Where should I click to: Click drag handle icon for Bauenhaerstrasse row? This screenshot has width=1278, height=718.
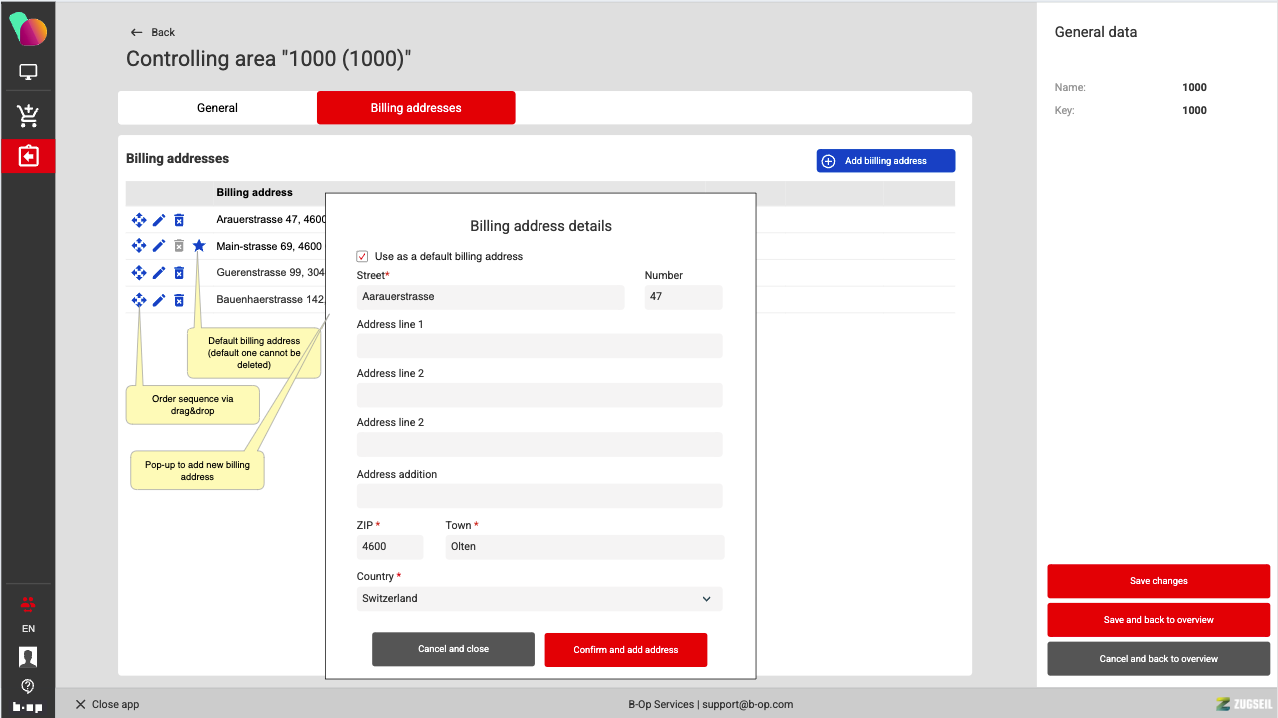[x=139, y=300]
